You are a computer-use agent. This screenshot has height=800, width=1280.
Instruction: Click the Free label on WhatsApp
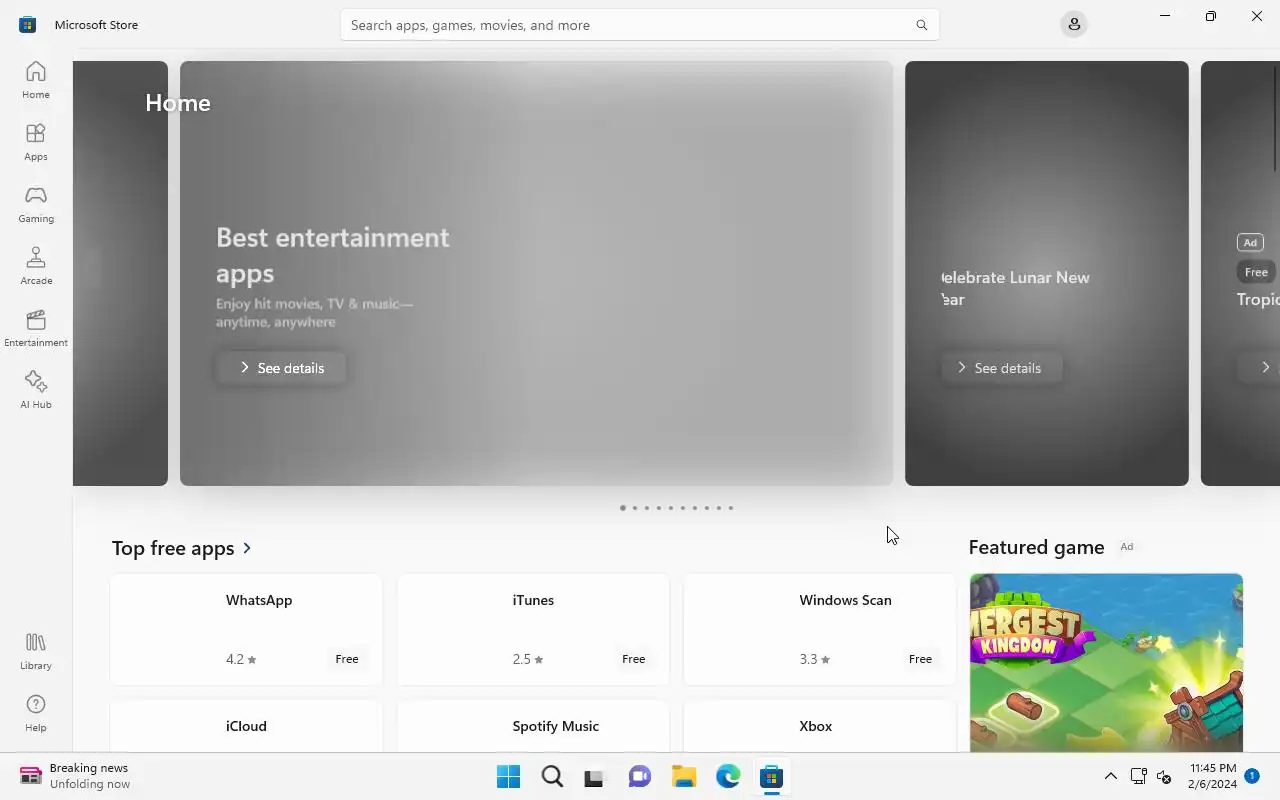tap(347, 659)
